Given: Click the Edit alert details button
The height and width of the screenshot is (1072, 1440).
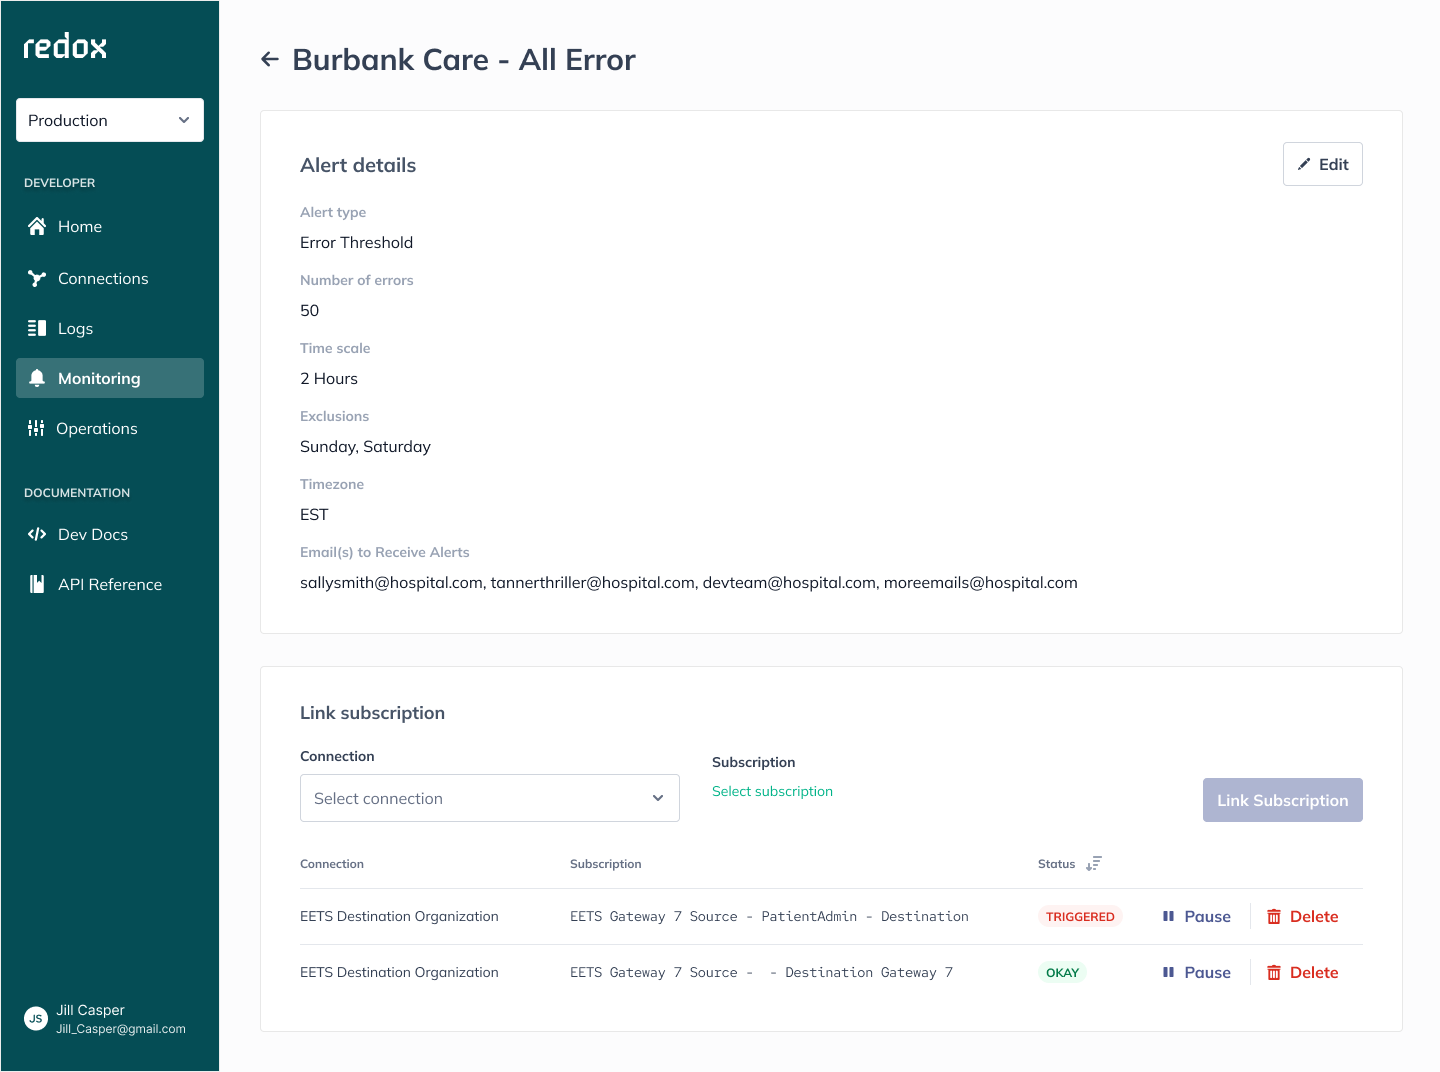Looking at the screenshot, I should [x=1322, y=164].
